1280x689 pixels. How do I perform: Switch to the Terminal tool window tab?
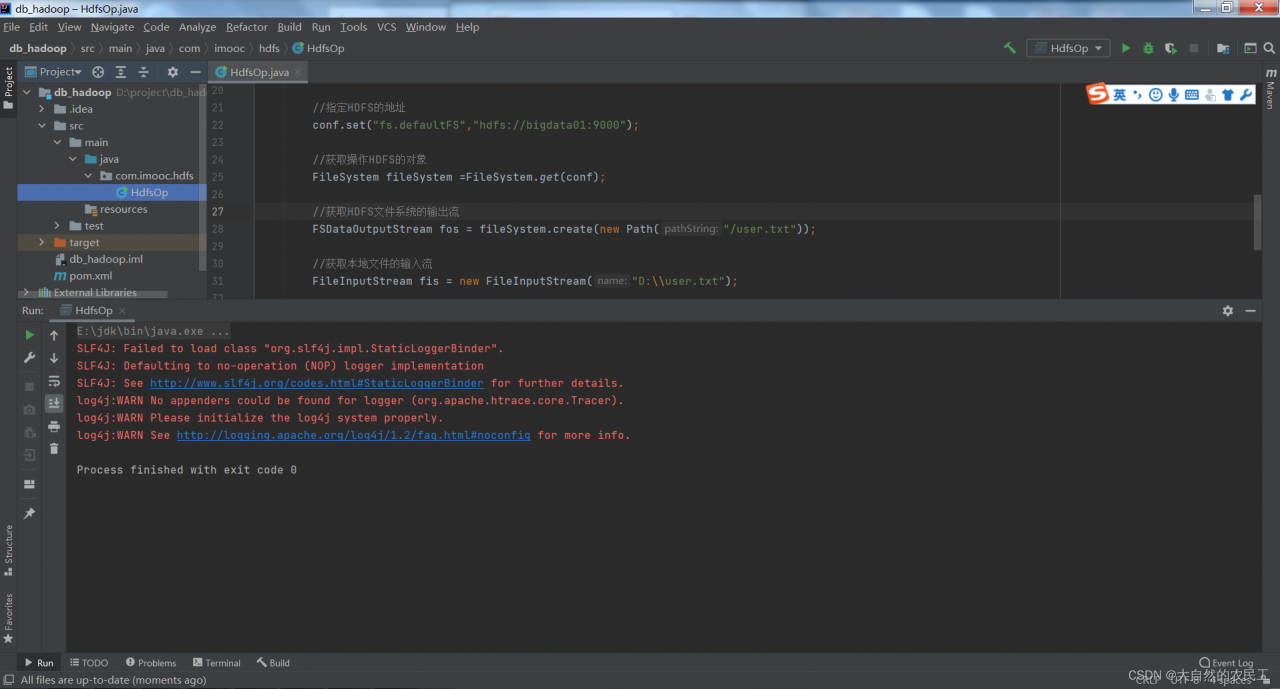(216, 663)
